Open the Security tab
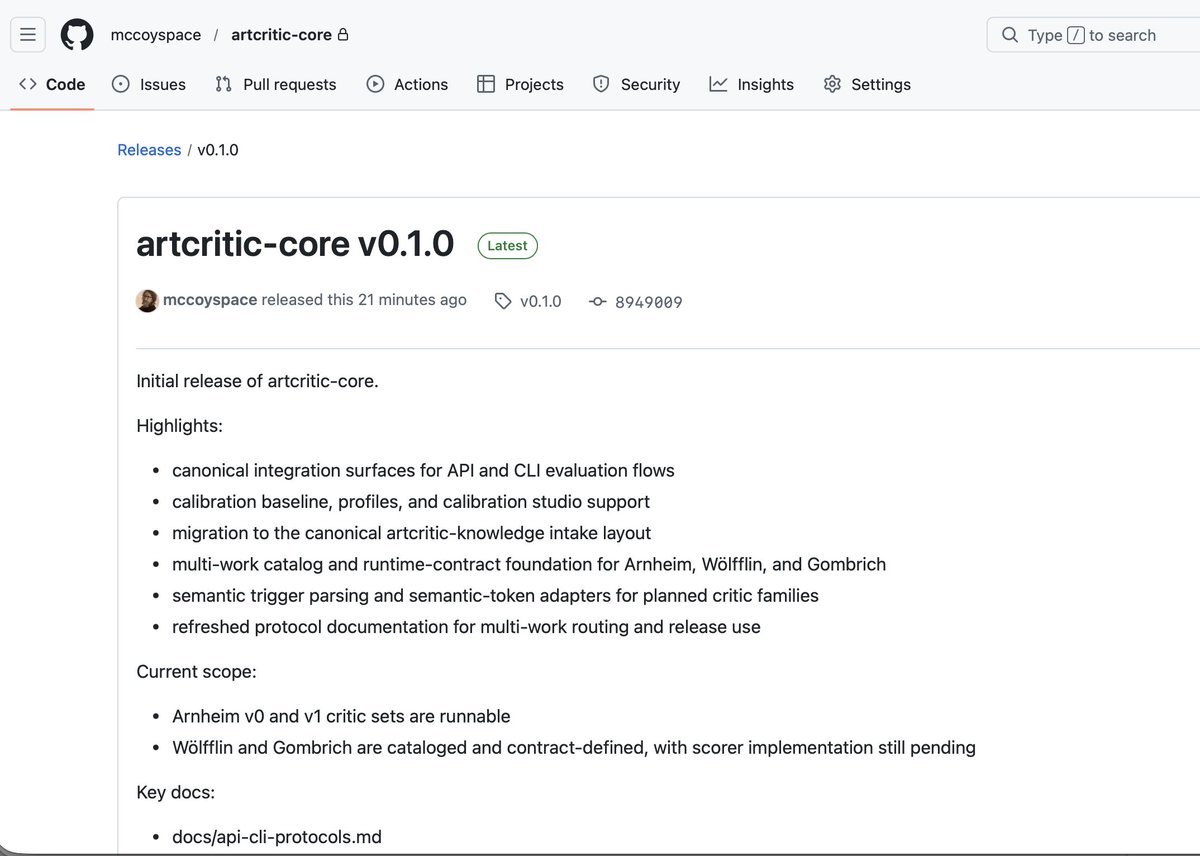This screenshot has width=1200, height=856. coord(636,84)
